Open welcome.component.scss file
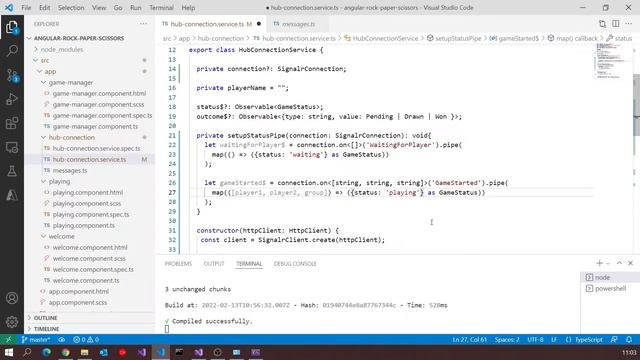The image size is (640, 360). pyautogui.click(x=89, y=258)
